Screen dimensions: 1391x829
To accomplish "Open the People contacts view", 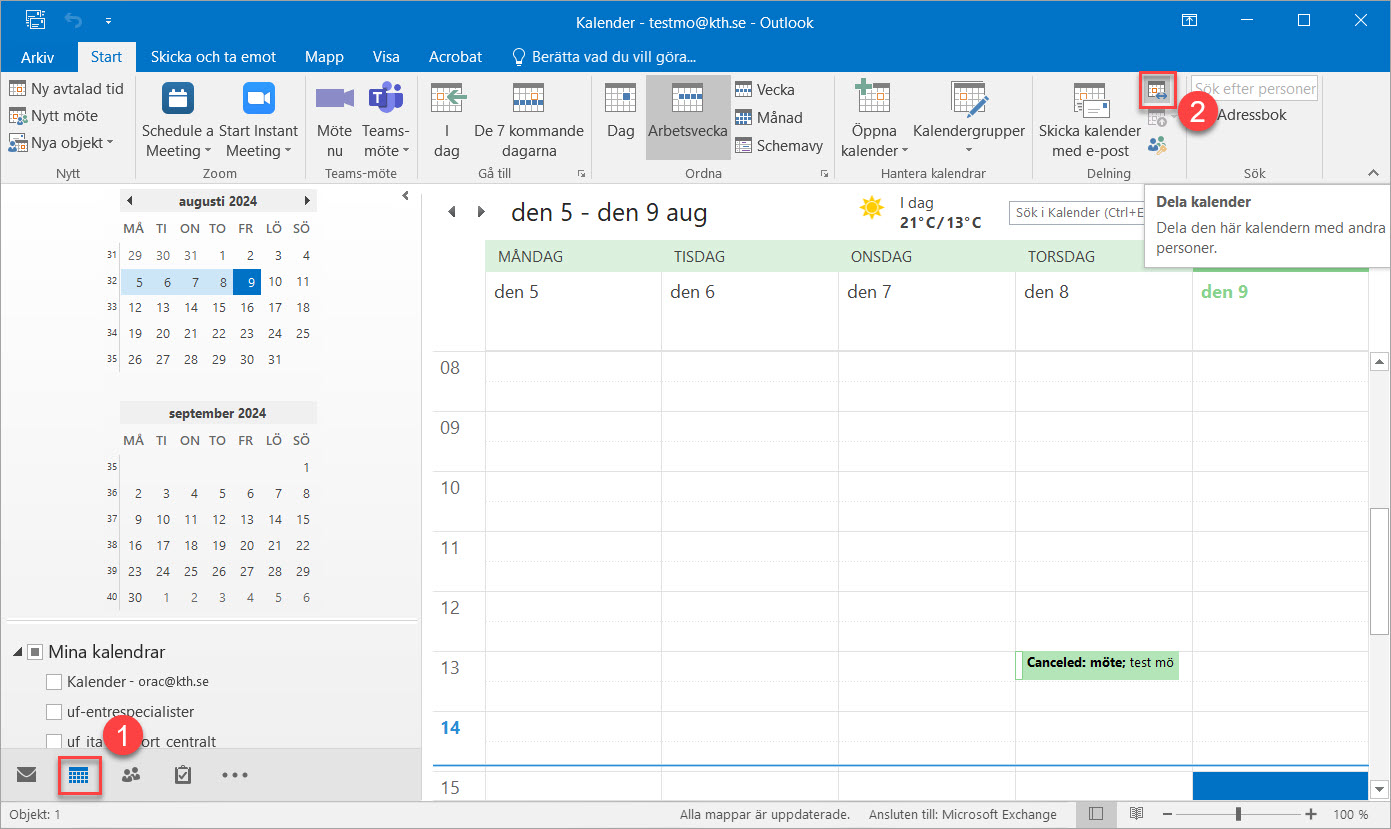I will point(131,775).
